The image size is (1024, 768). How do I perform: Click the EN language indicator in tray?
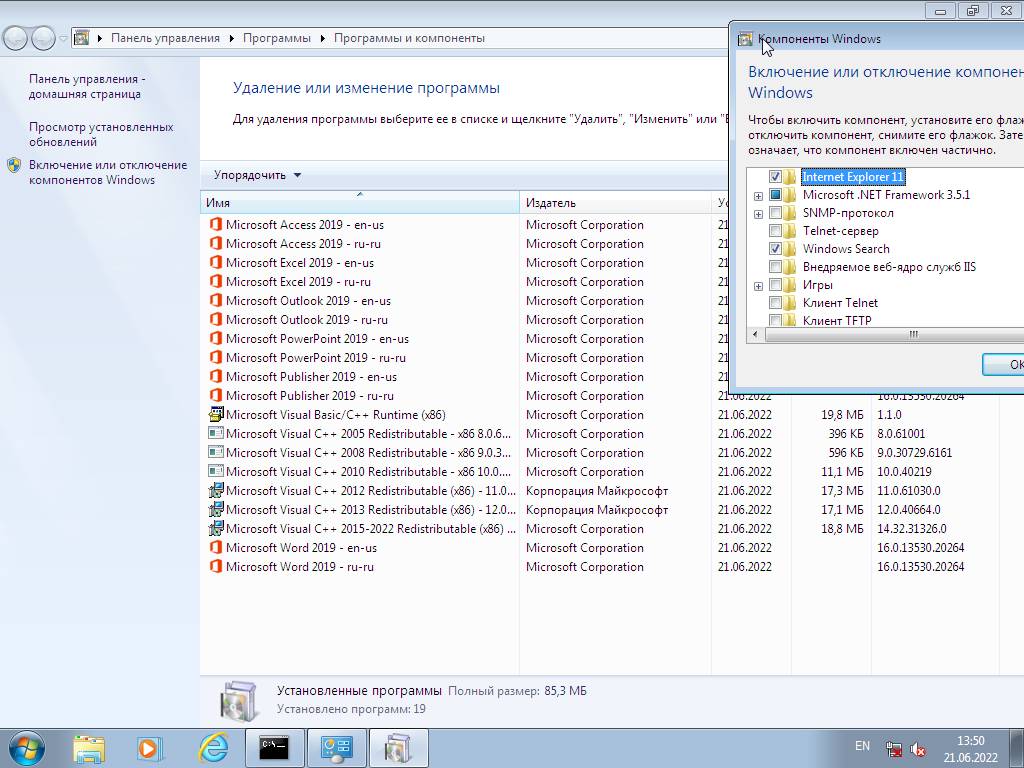click(862, 746)
